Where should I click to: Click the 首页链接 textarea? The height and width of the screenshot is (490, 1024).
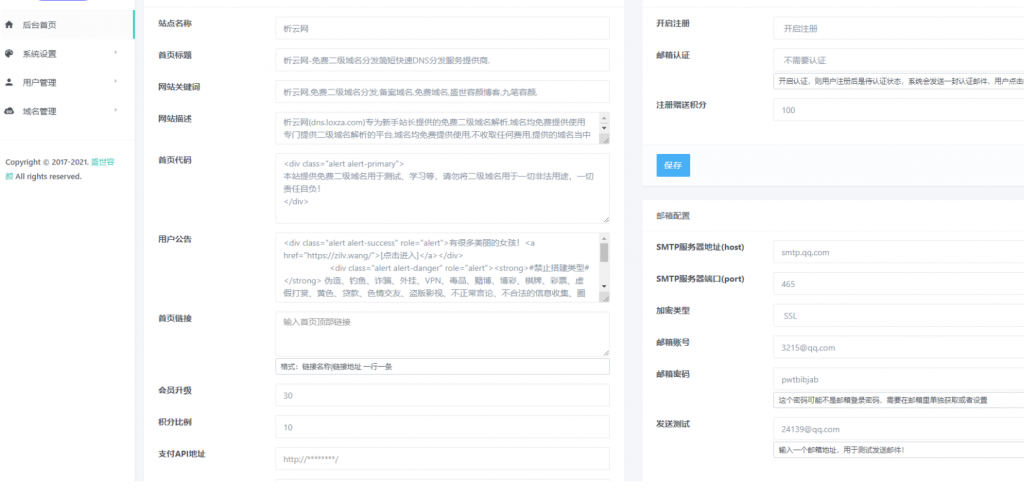442,333
